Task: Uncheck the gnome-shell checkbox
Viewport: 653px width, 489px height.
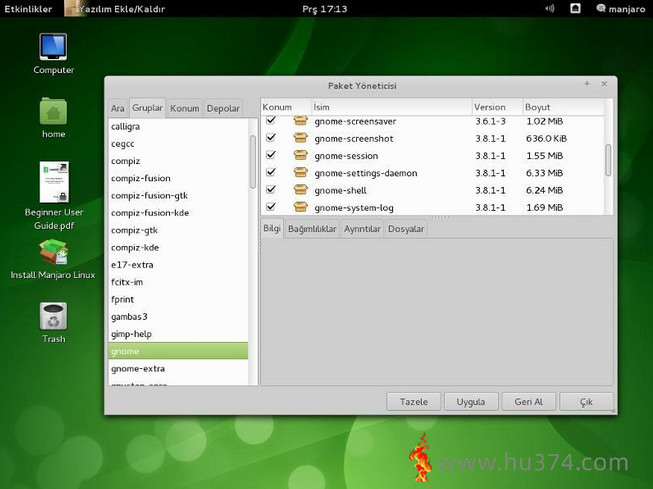Action: point(271,190)
